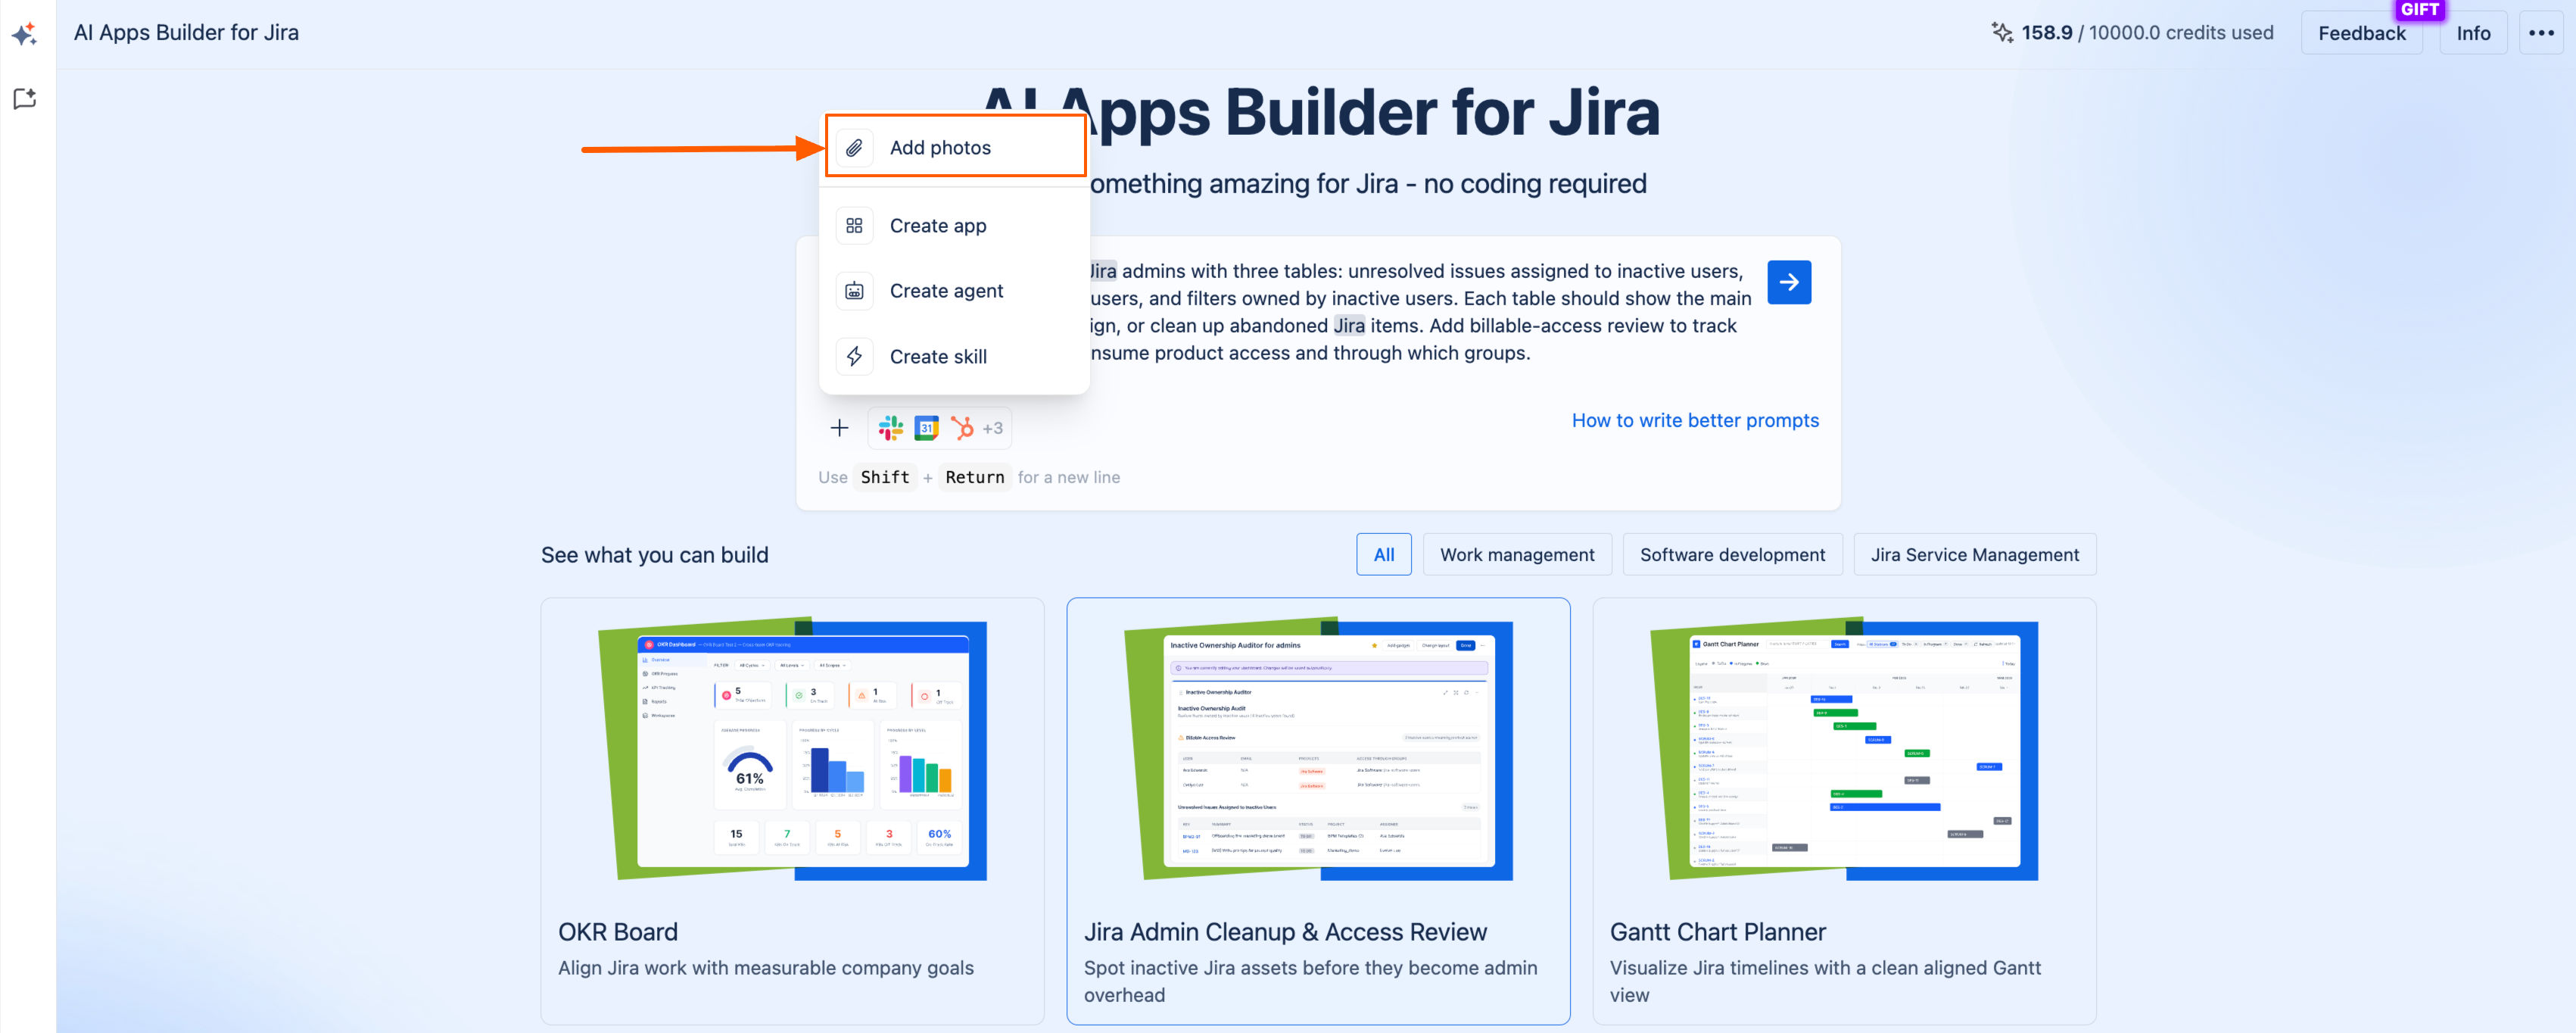Select the Google Calendar integration icon

click(x=927, y=428)
